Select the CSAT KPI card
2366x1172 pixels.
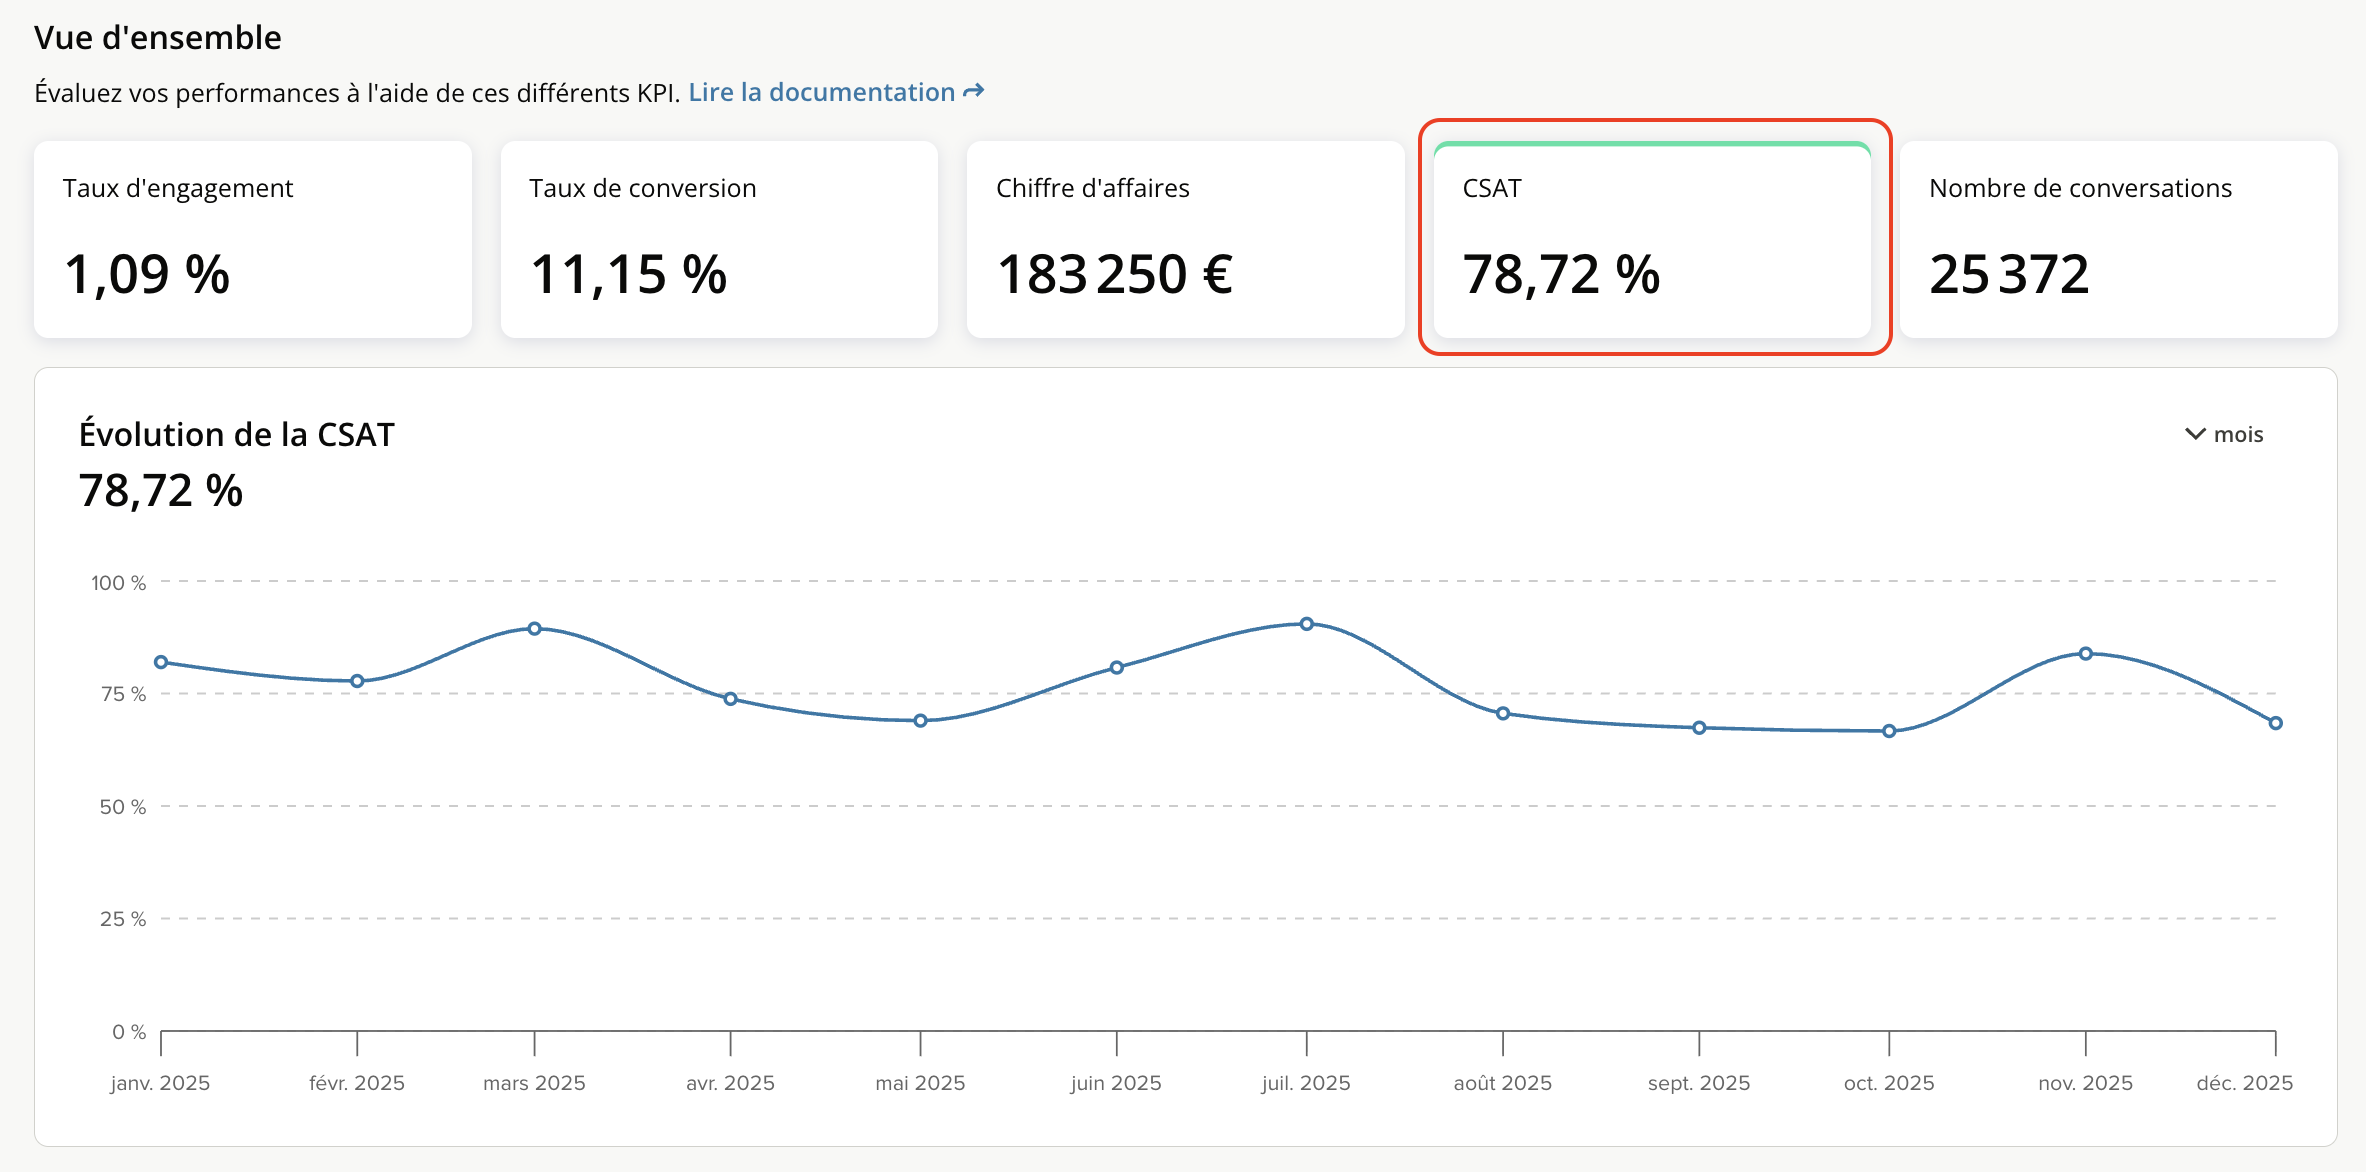pyautogui.click(x=1652, y=239)
